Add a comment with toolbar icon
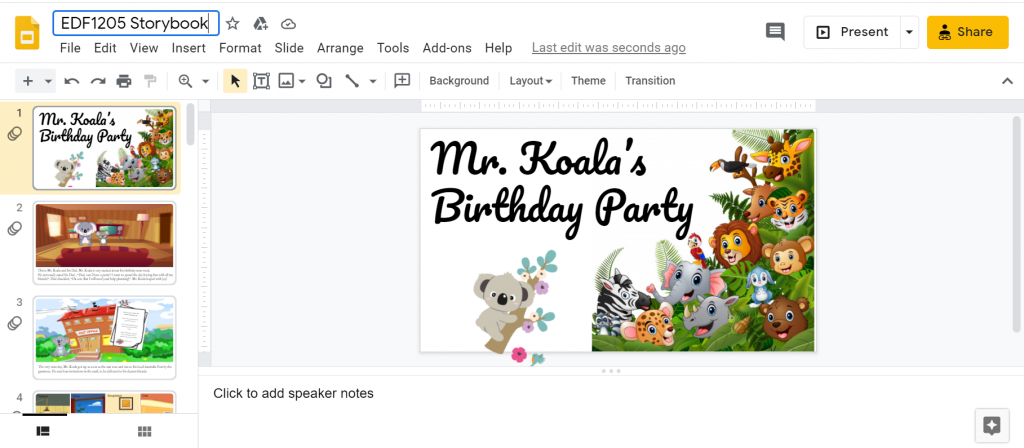The width and height of the screenshot is (1024, 448). click(402, 81)
